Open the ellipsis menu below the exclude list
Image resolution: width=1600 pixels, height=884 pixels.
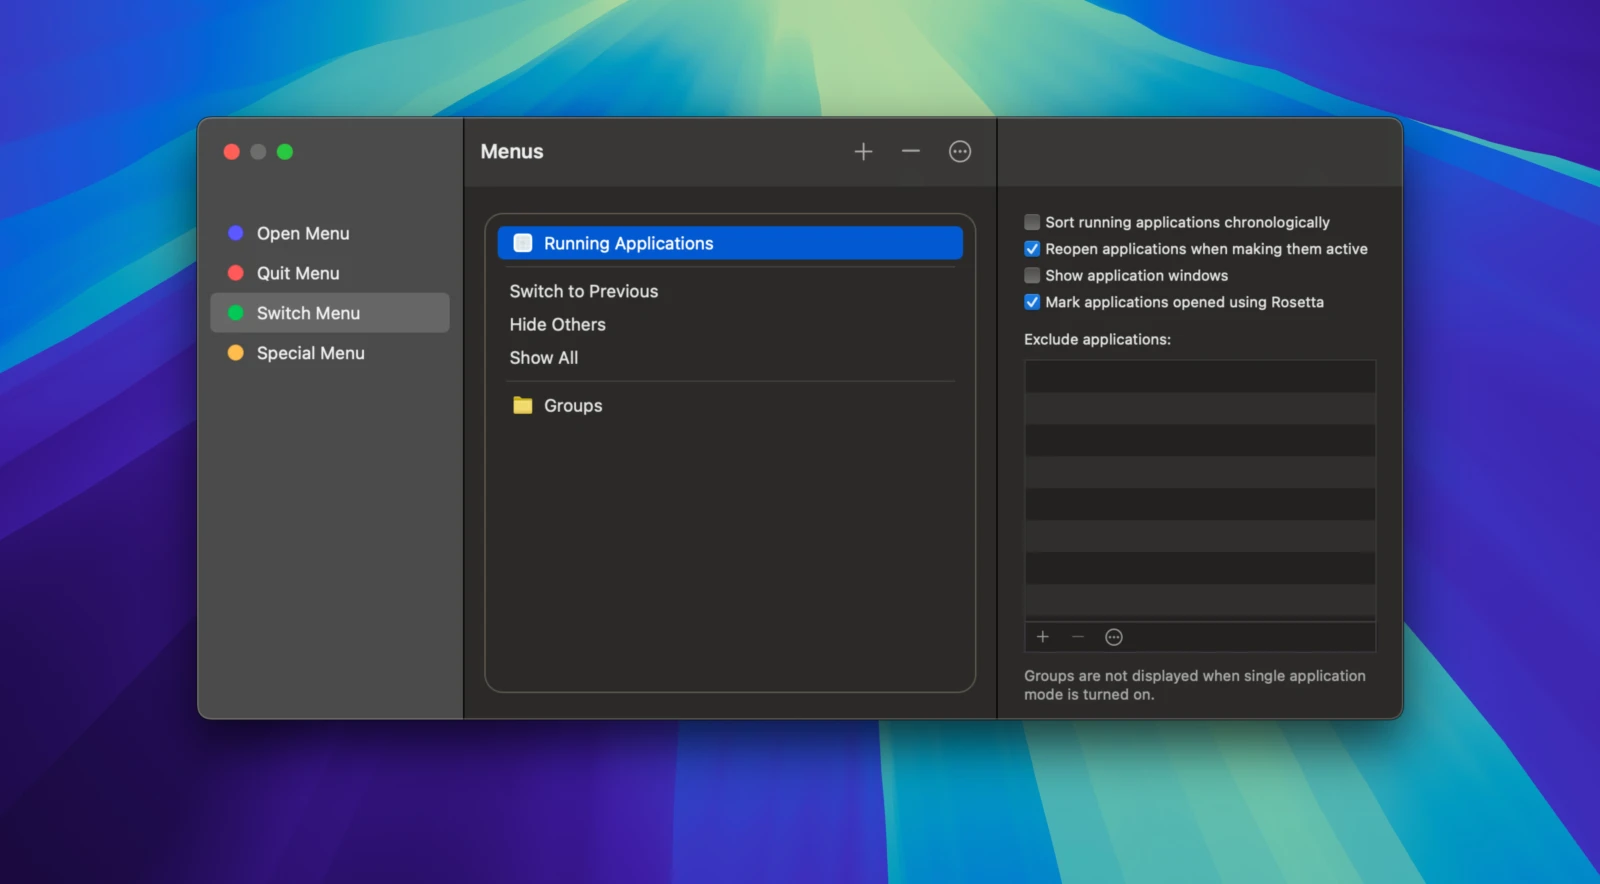1113,637
